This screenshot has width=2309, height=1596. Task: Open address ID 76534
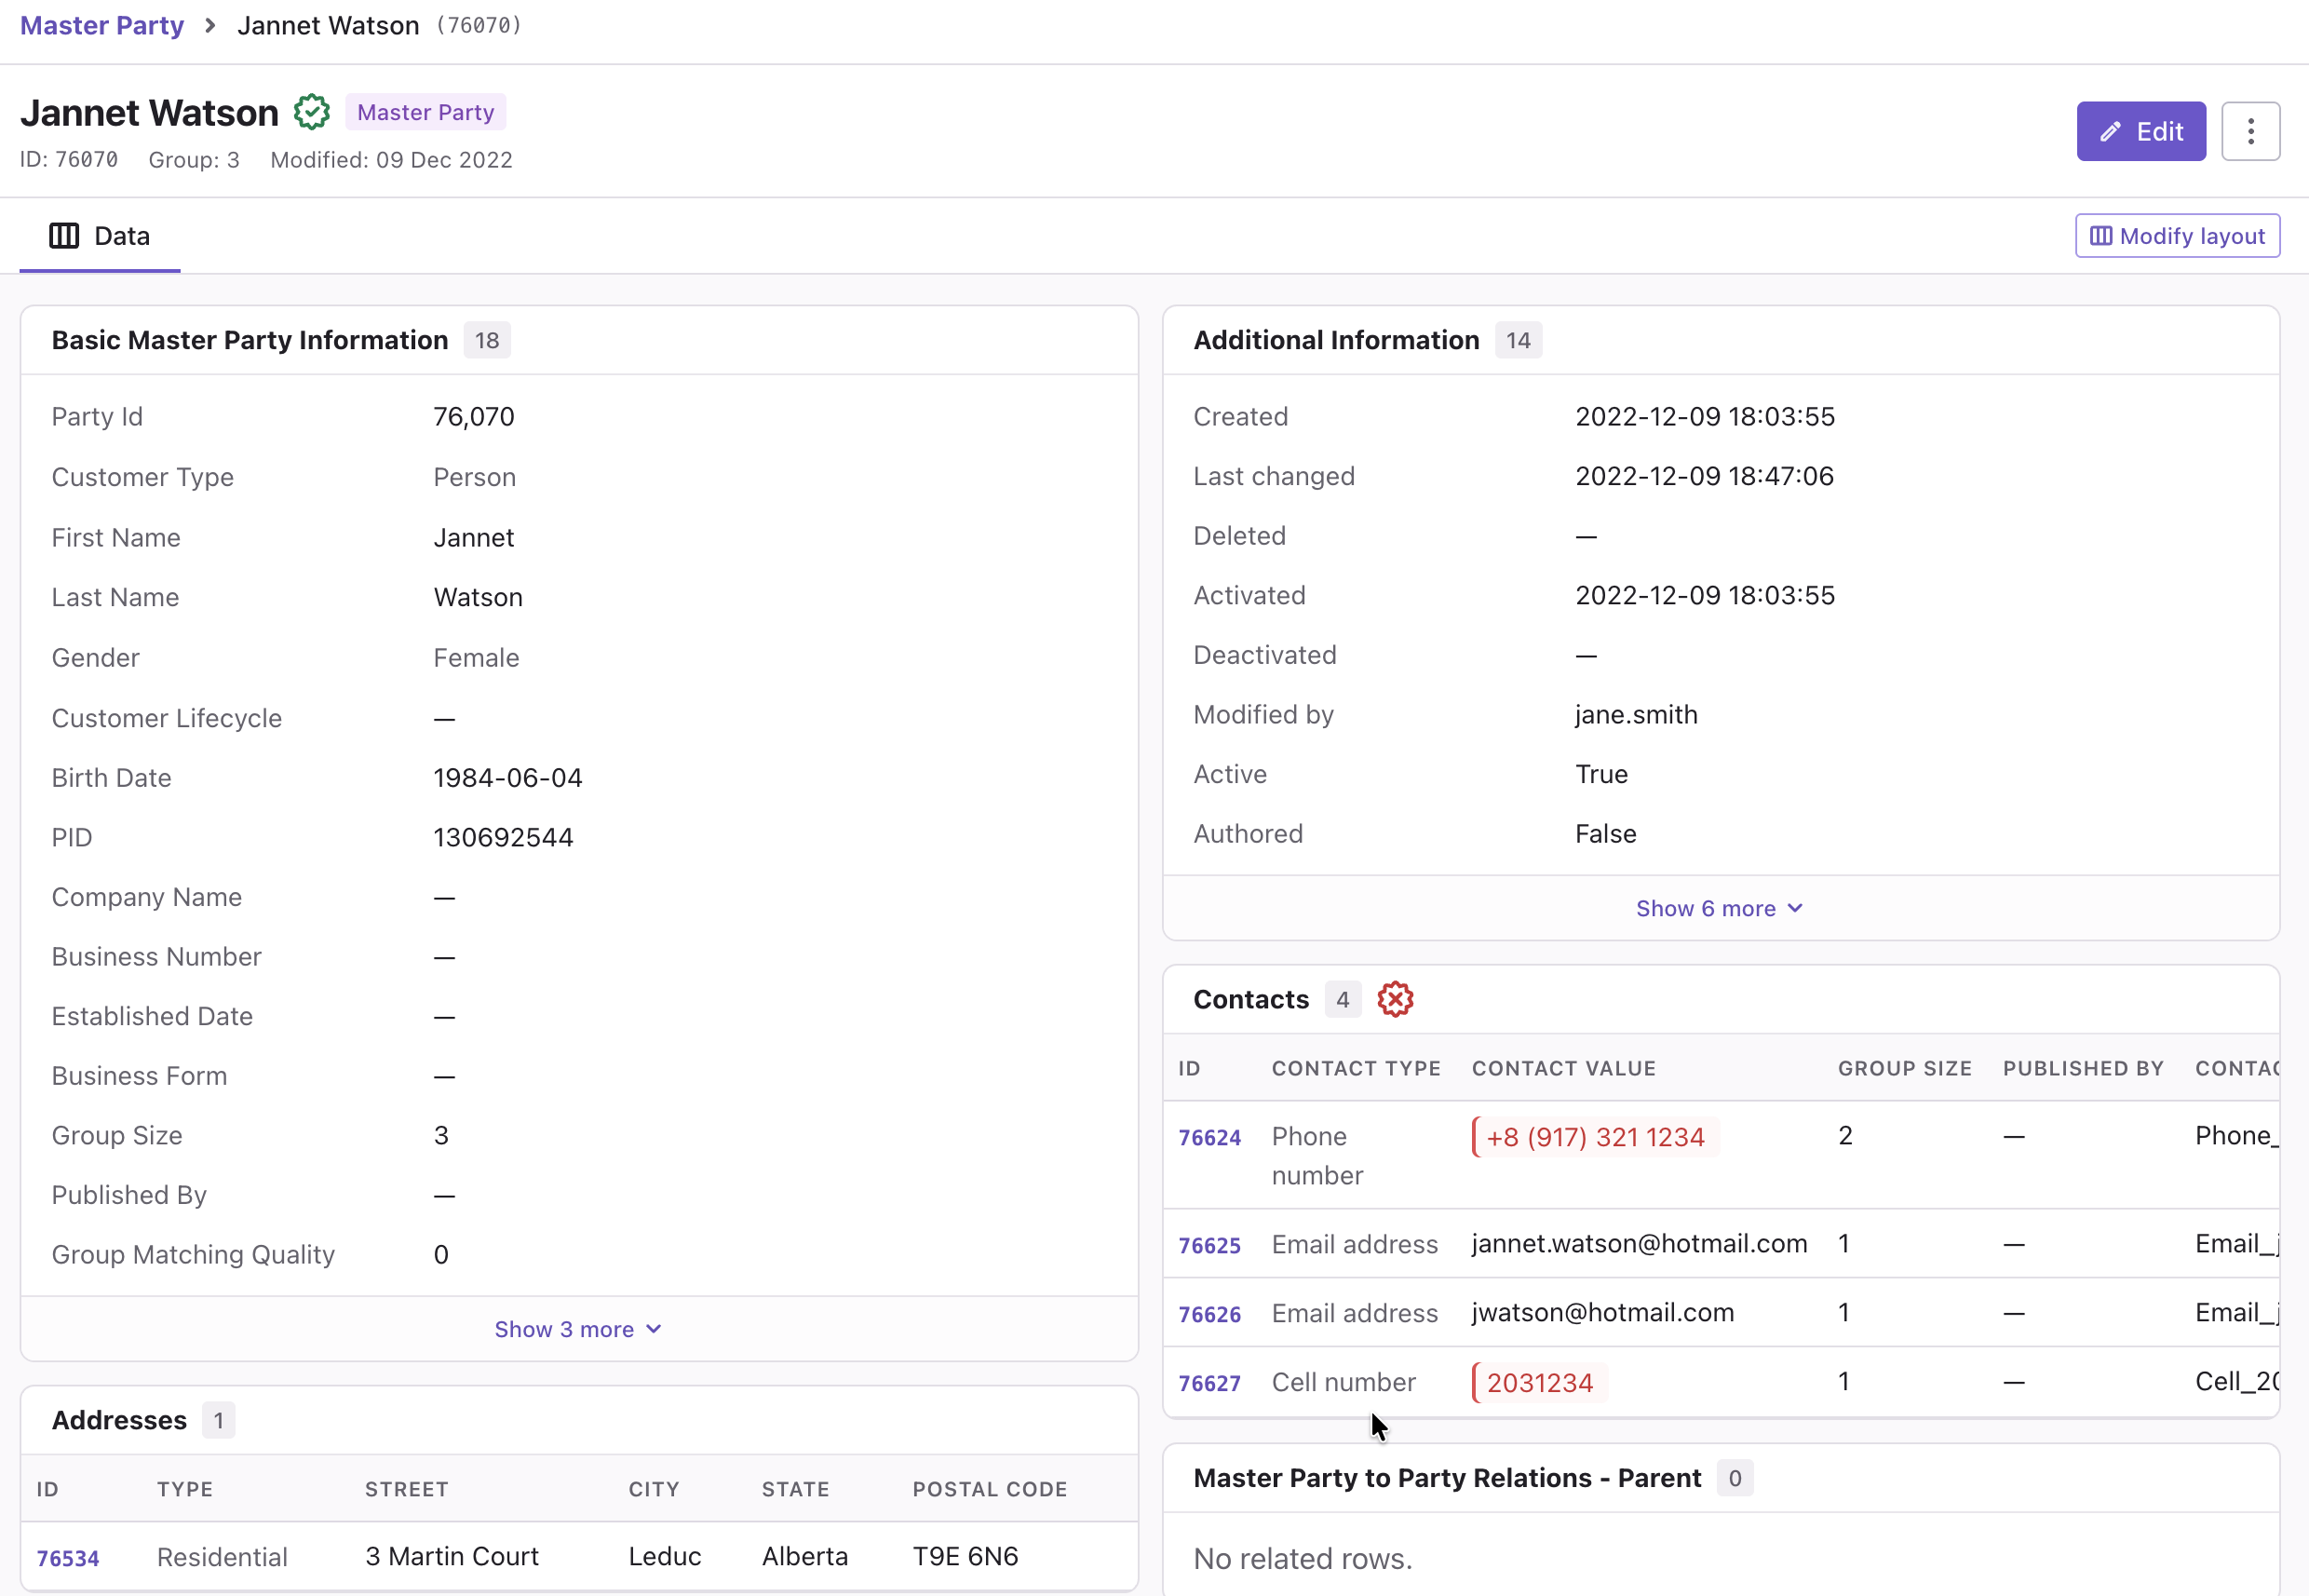coord(68,1558)
